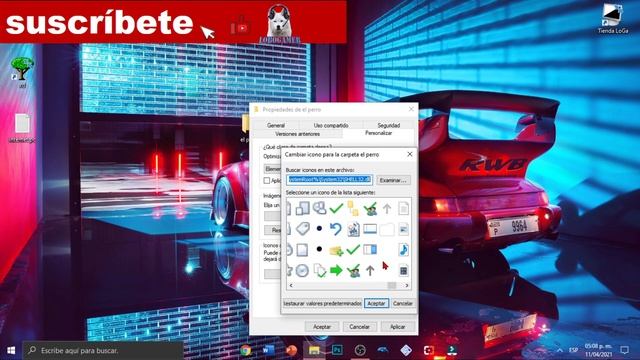The height and width of the screenshot is (360, 640).
Task: Click icon list scrollbar left arrow
Action: 291,285
